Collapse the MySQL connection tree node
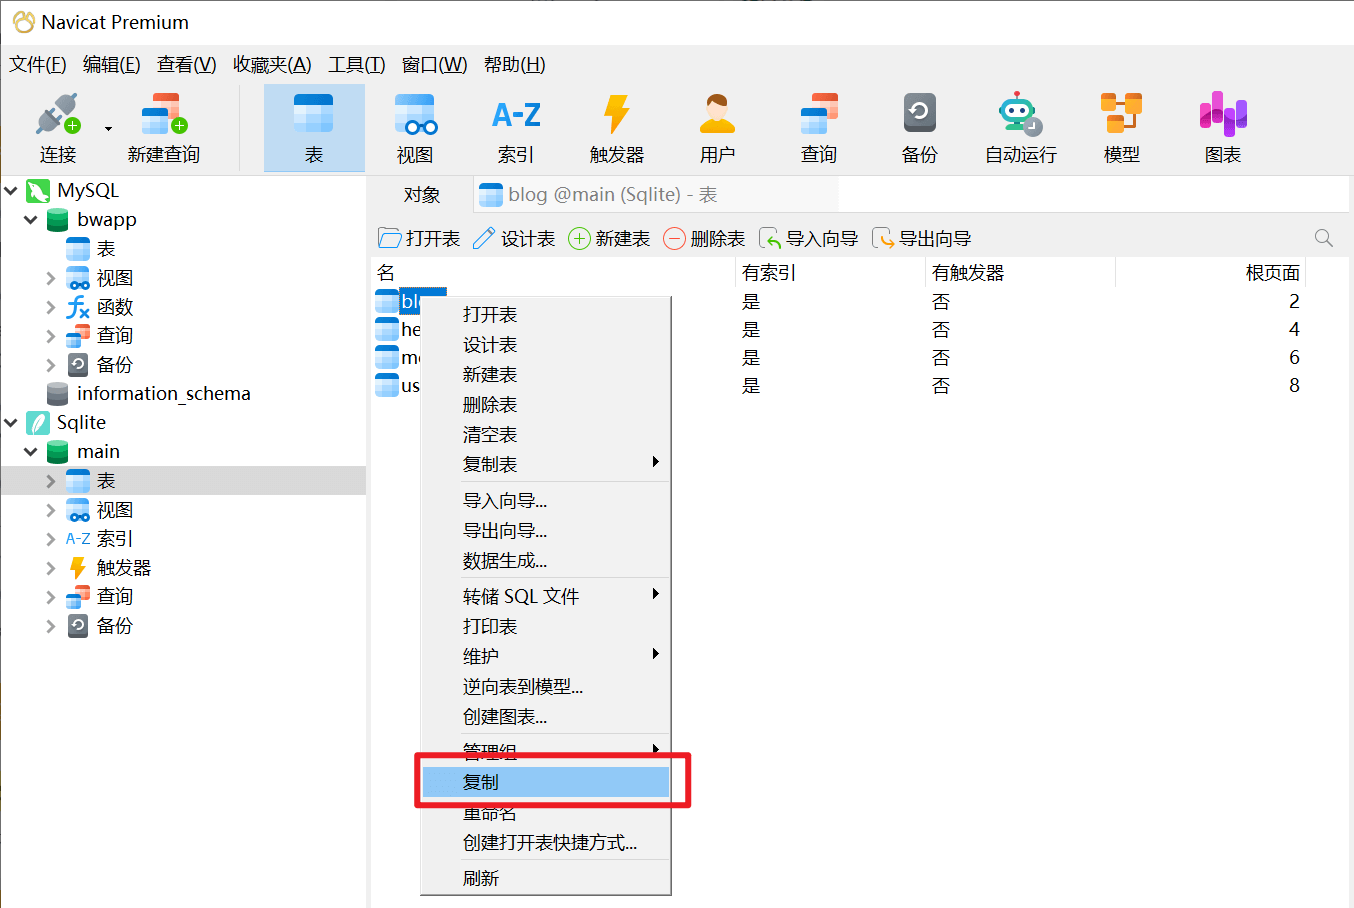1354x908 pixels. click(x=11, y=190)
